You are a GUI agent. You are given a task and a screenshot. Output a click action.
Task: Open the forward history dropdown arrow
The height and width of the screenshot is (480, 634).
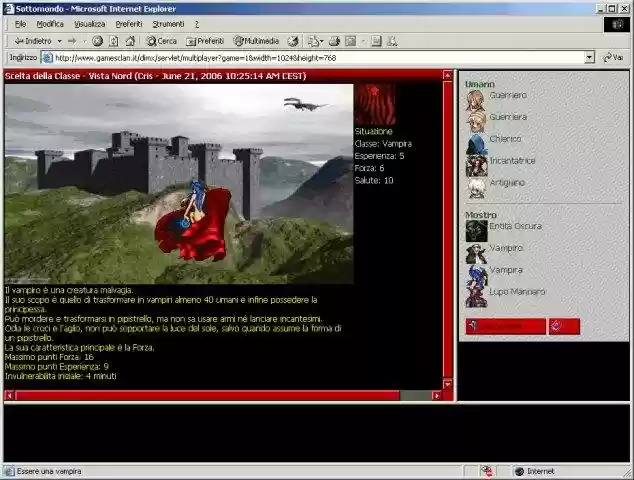click(85, 41)
